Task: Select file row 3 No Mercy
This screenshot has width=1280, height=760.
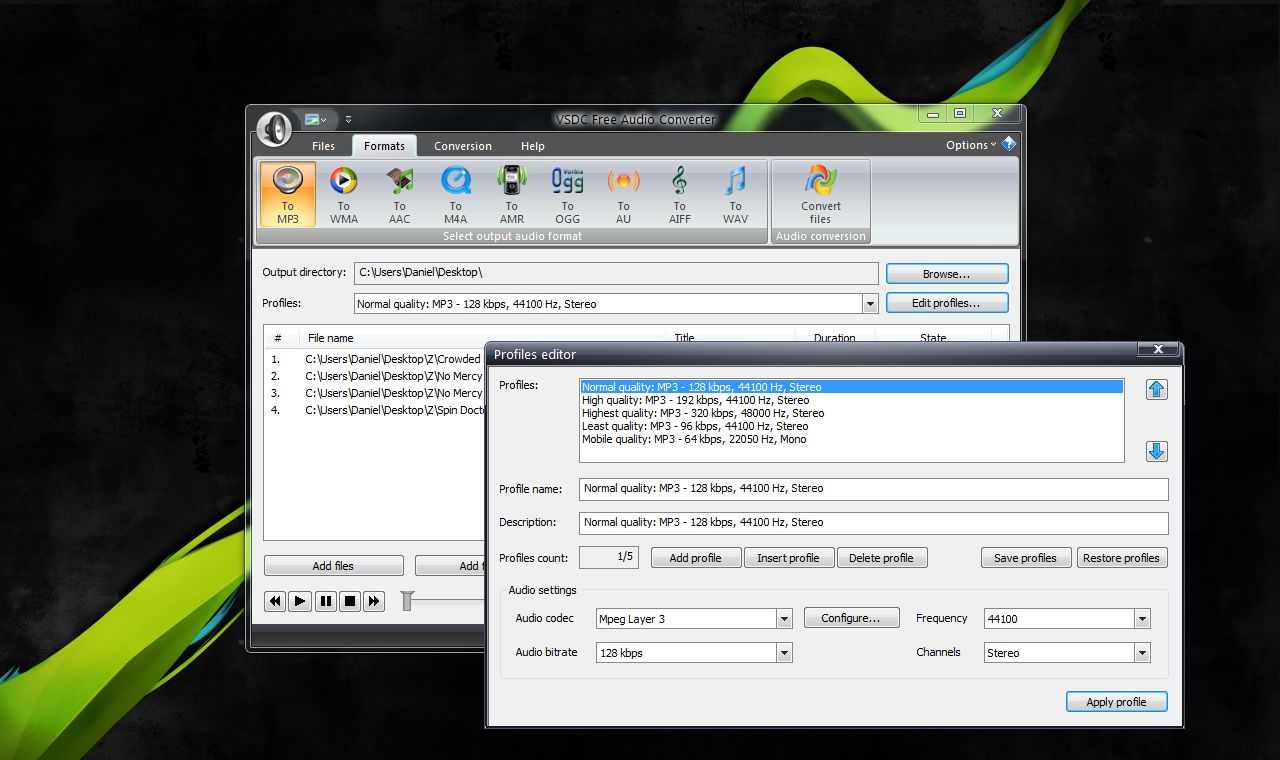Action: (376, 393)
